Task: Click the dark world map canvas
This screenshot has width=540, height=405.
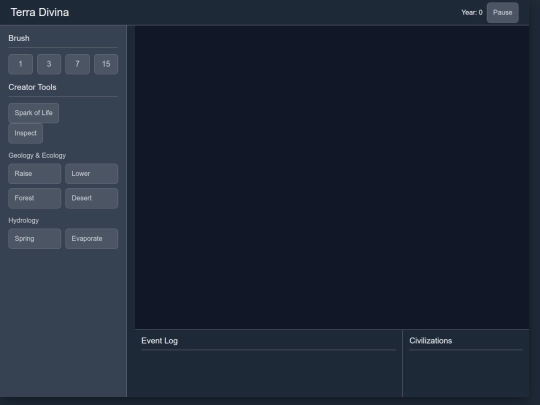Action: pos(332,177)
